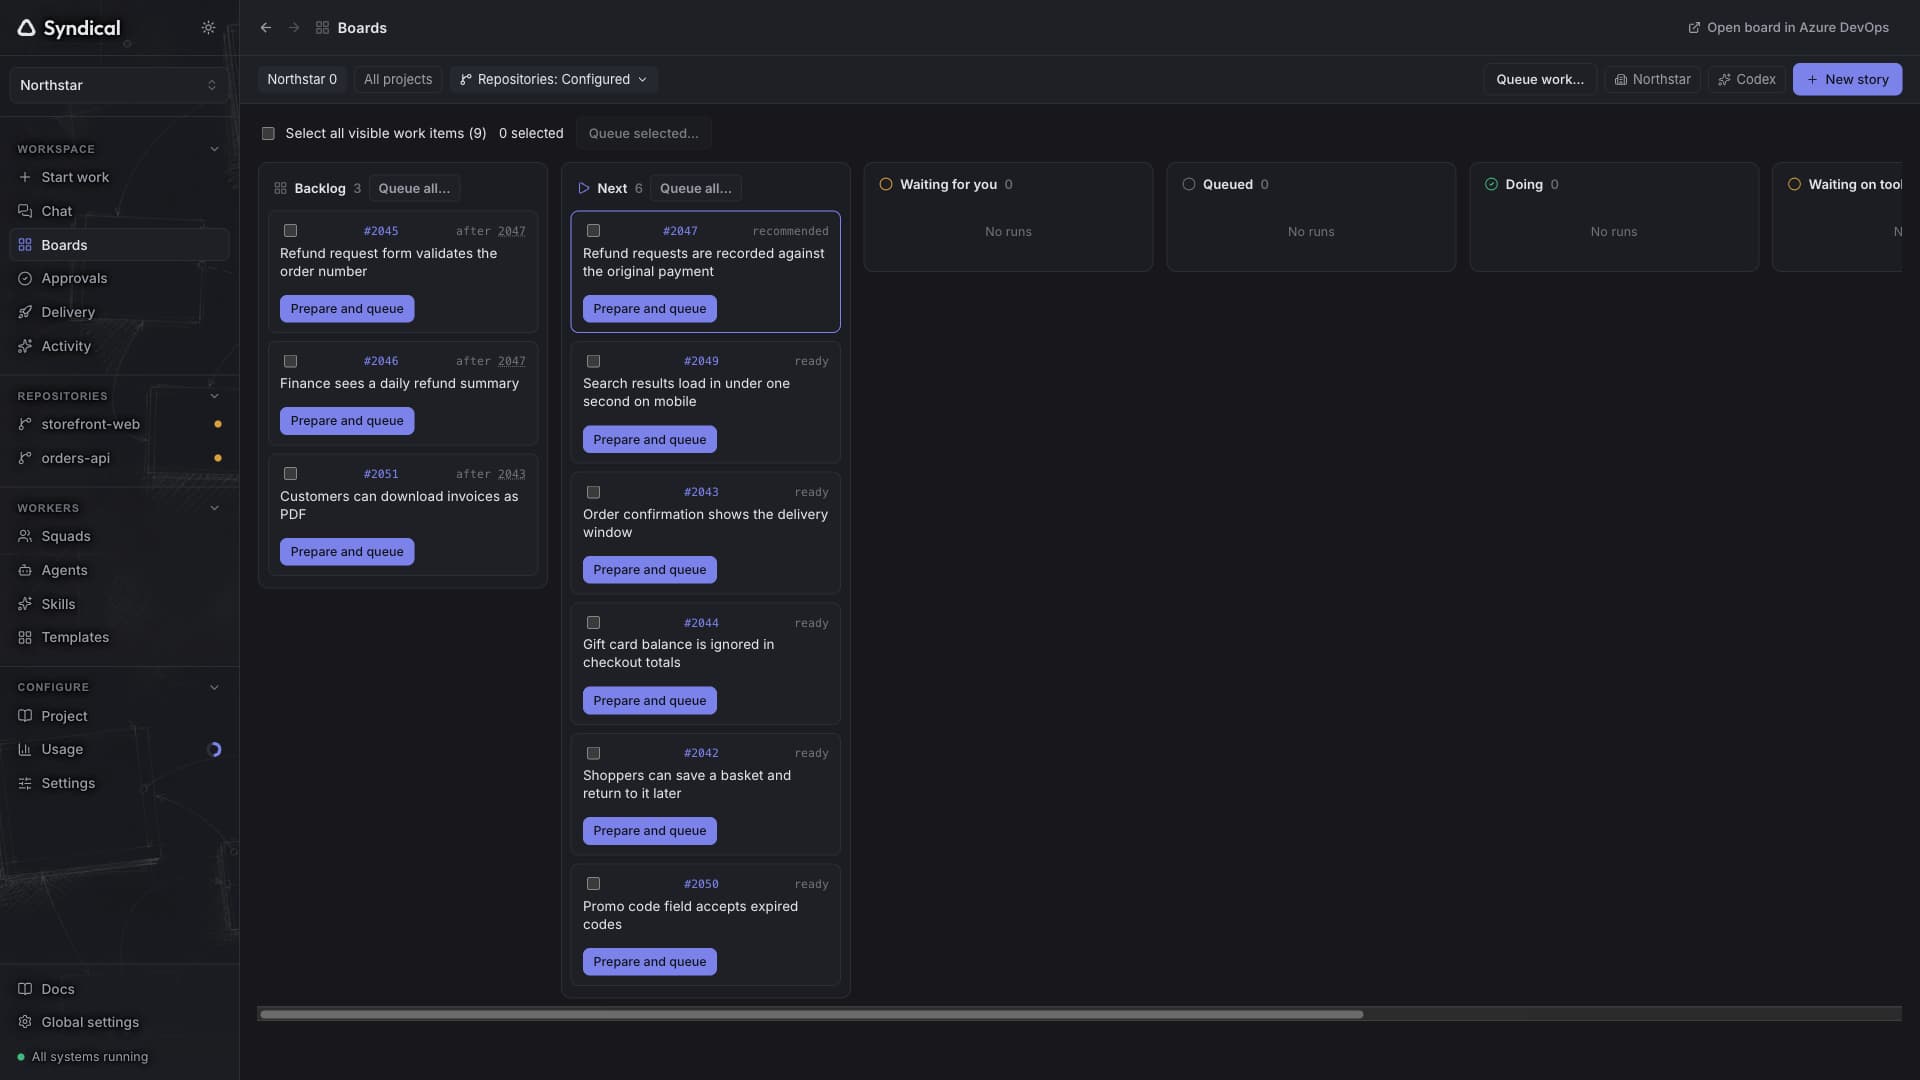This screenshot has height=1080, width=1920.
Task: Open Queue work... menu
Action: click(1539, 79)
